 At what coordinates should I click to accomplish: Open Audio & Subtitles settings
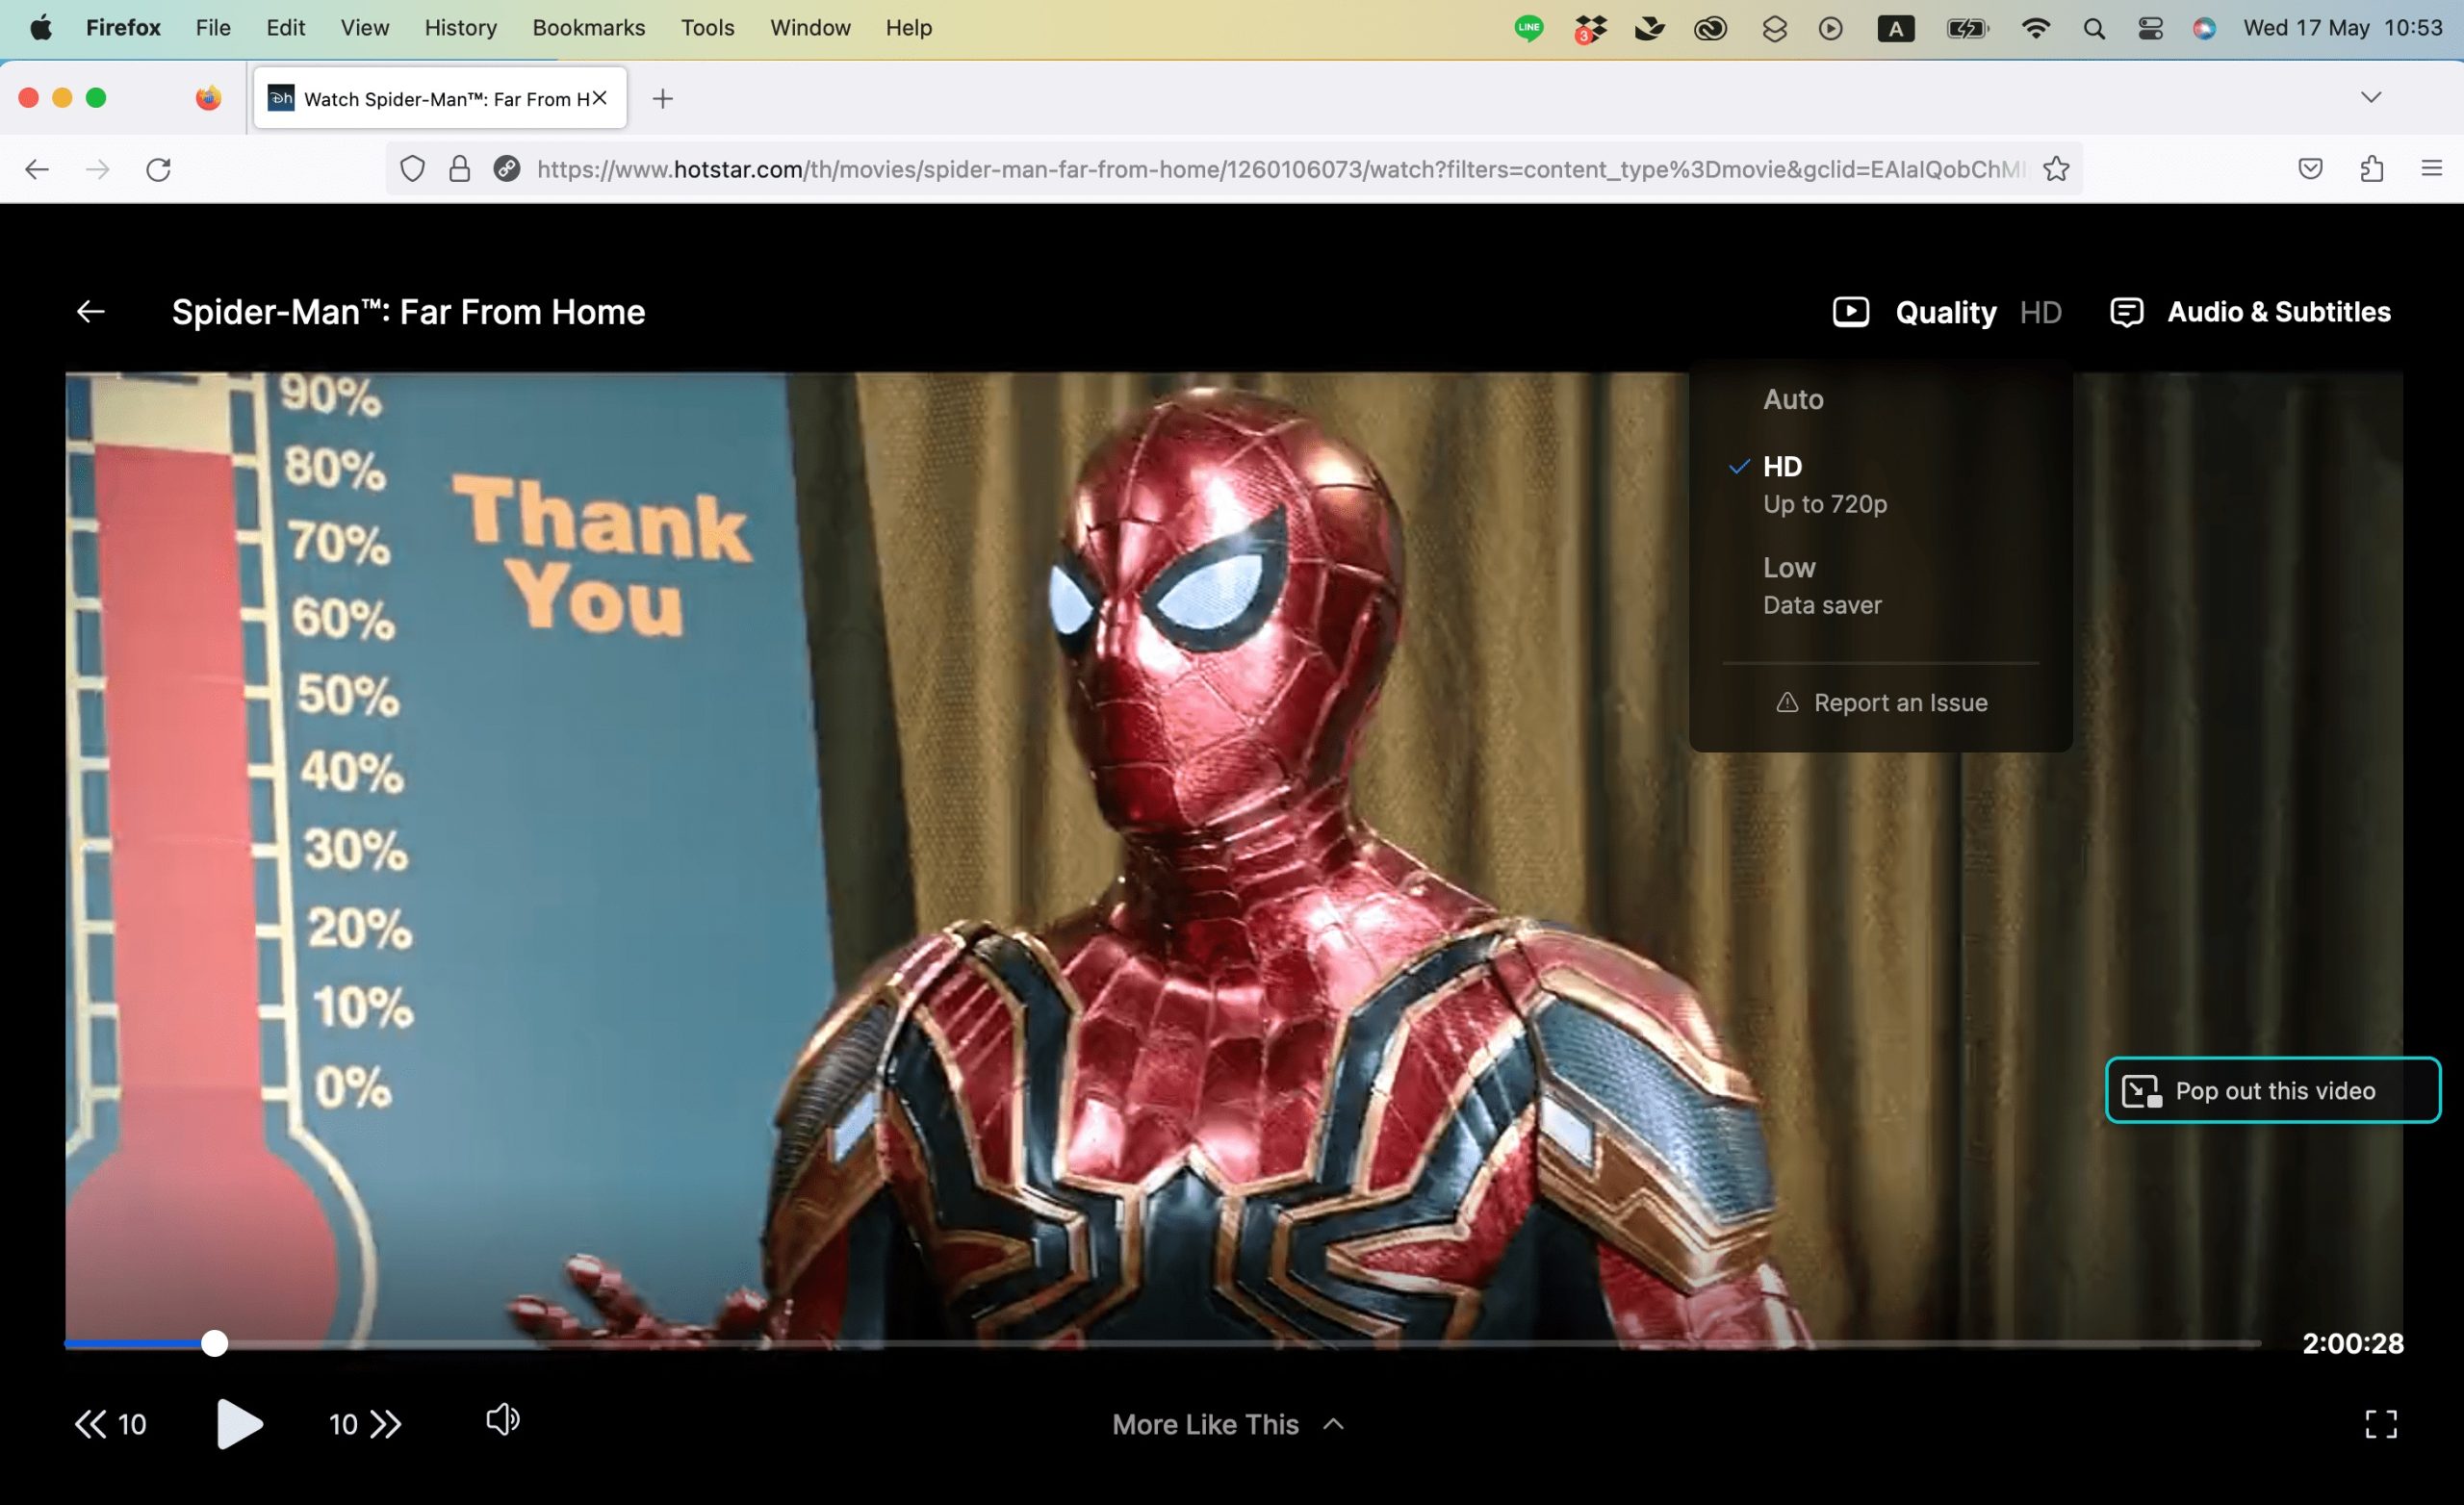(2250, 312)
